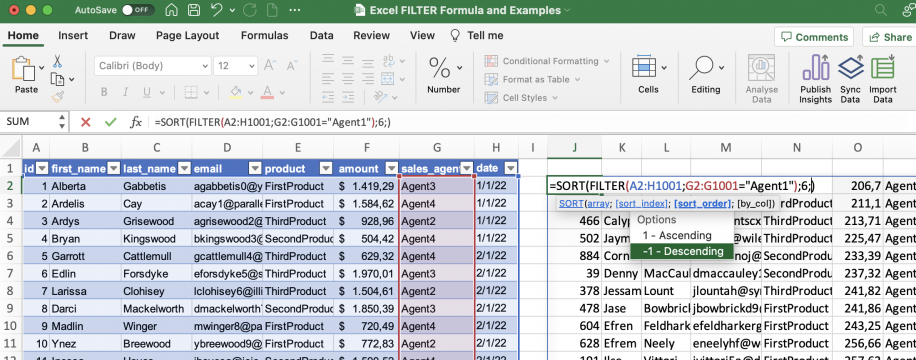Image resolution: width=916 pixels, height=360 pixels.
Task: Confirm formula with the green checkmark
Action: (110, 122)
